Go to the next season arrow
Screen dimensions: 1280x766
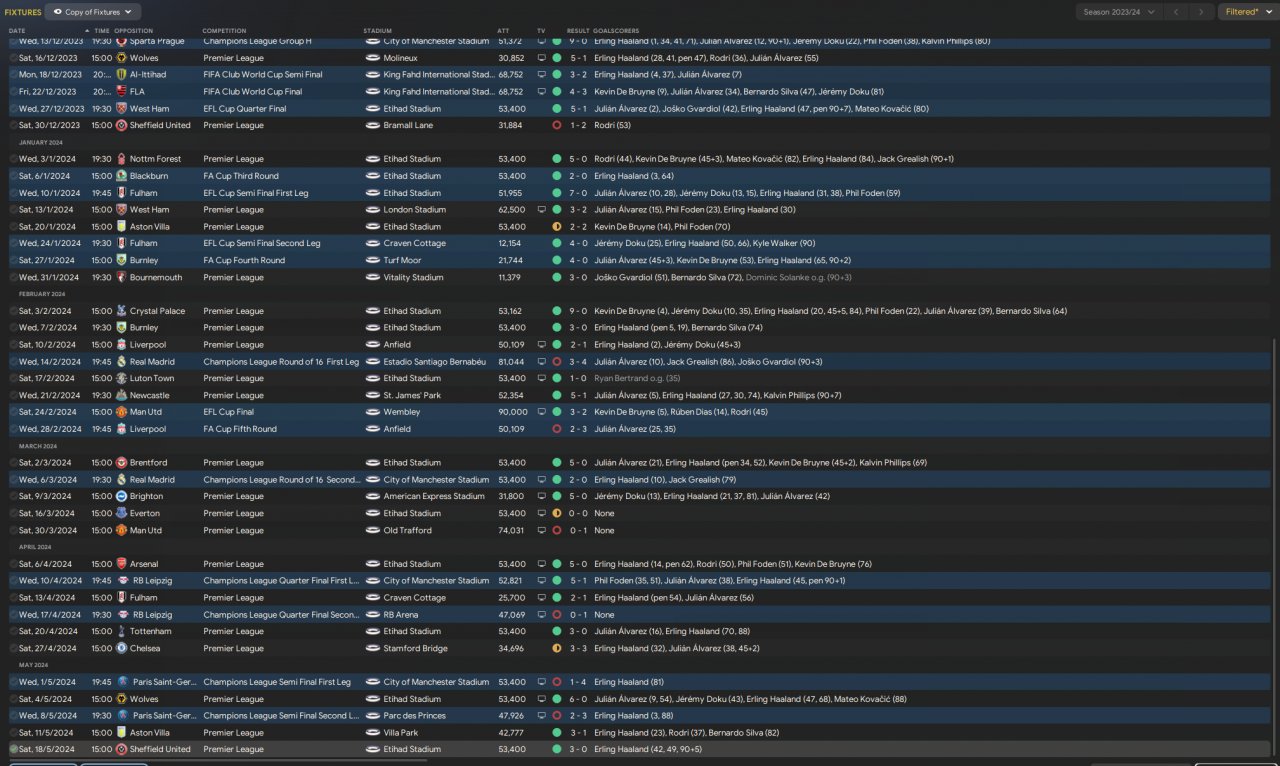pos(1201,12)
